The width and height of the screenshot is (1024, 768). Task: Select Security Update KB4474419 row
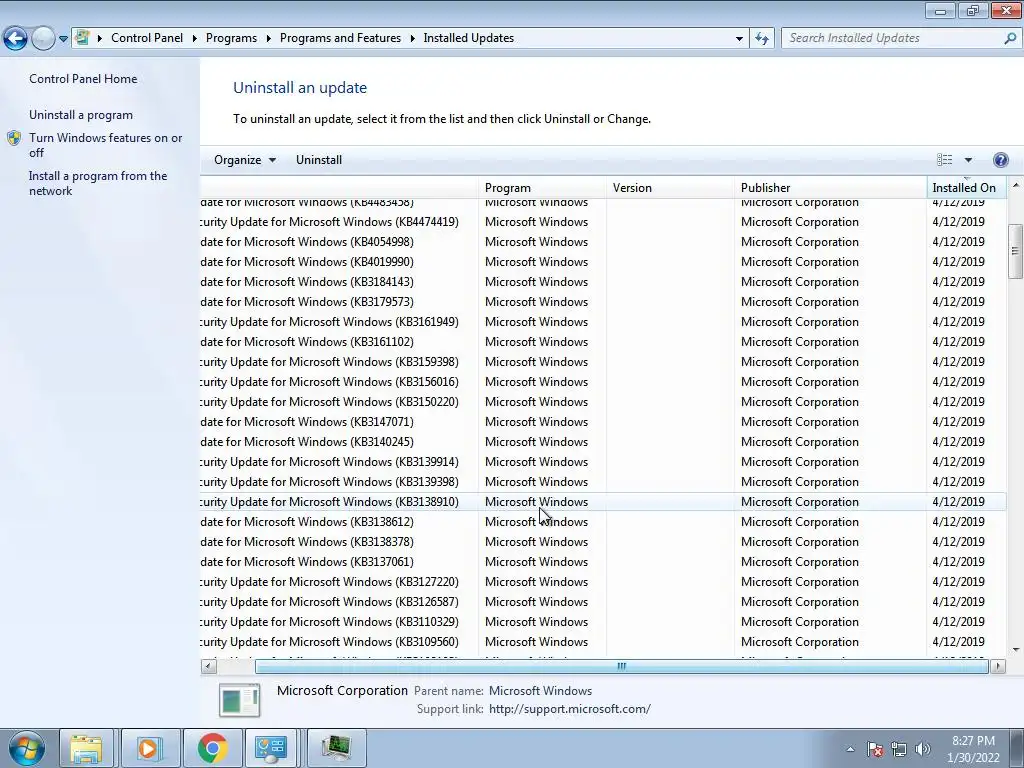(x=603, y=222)
